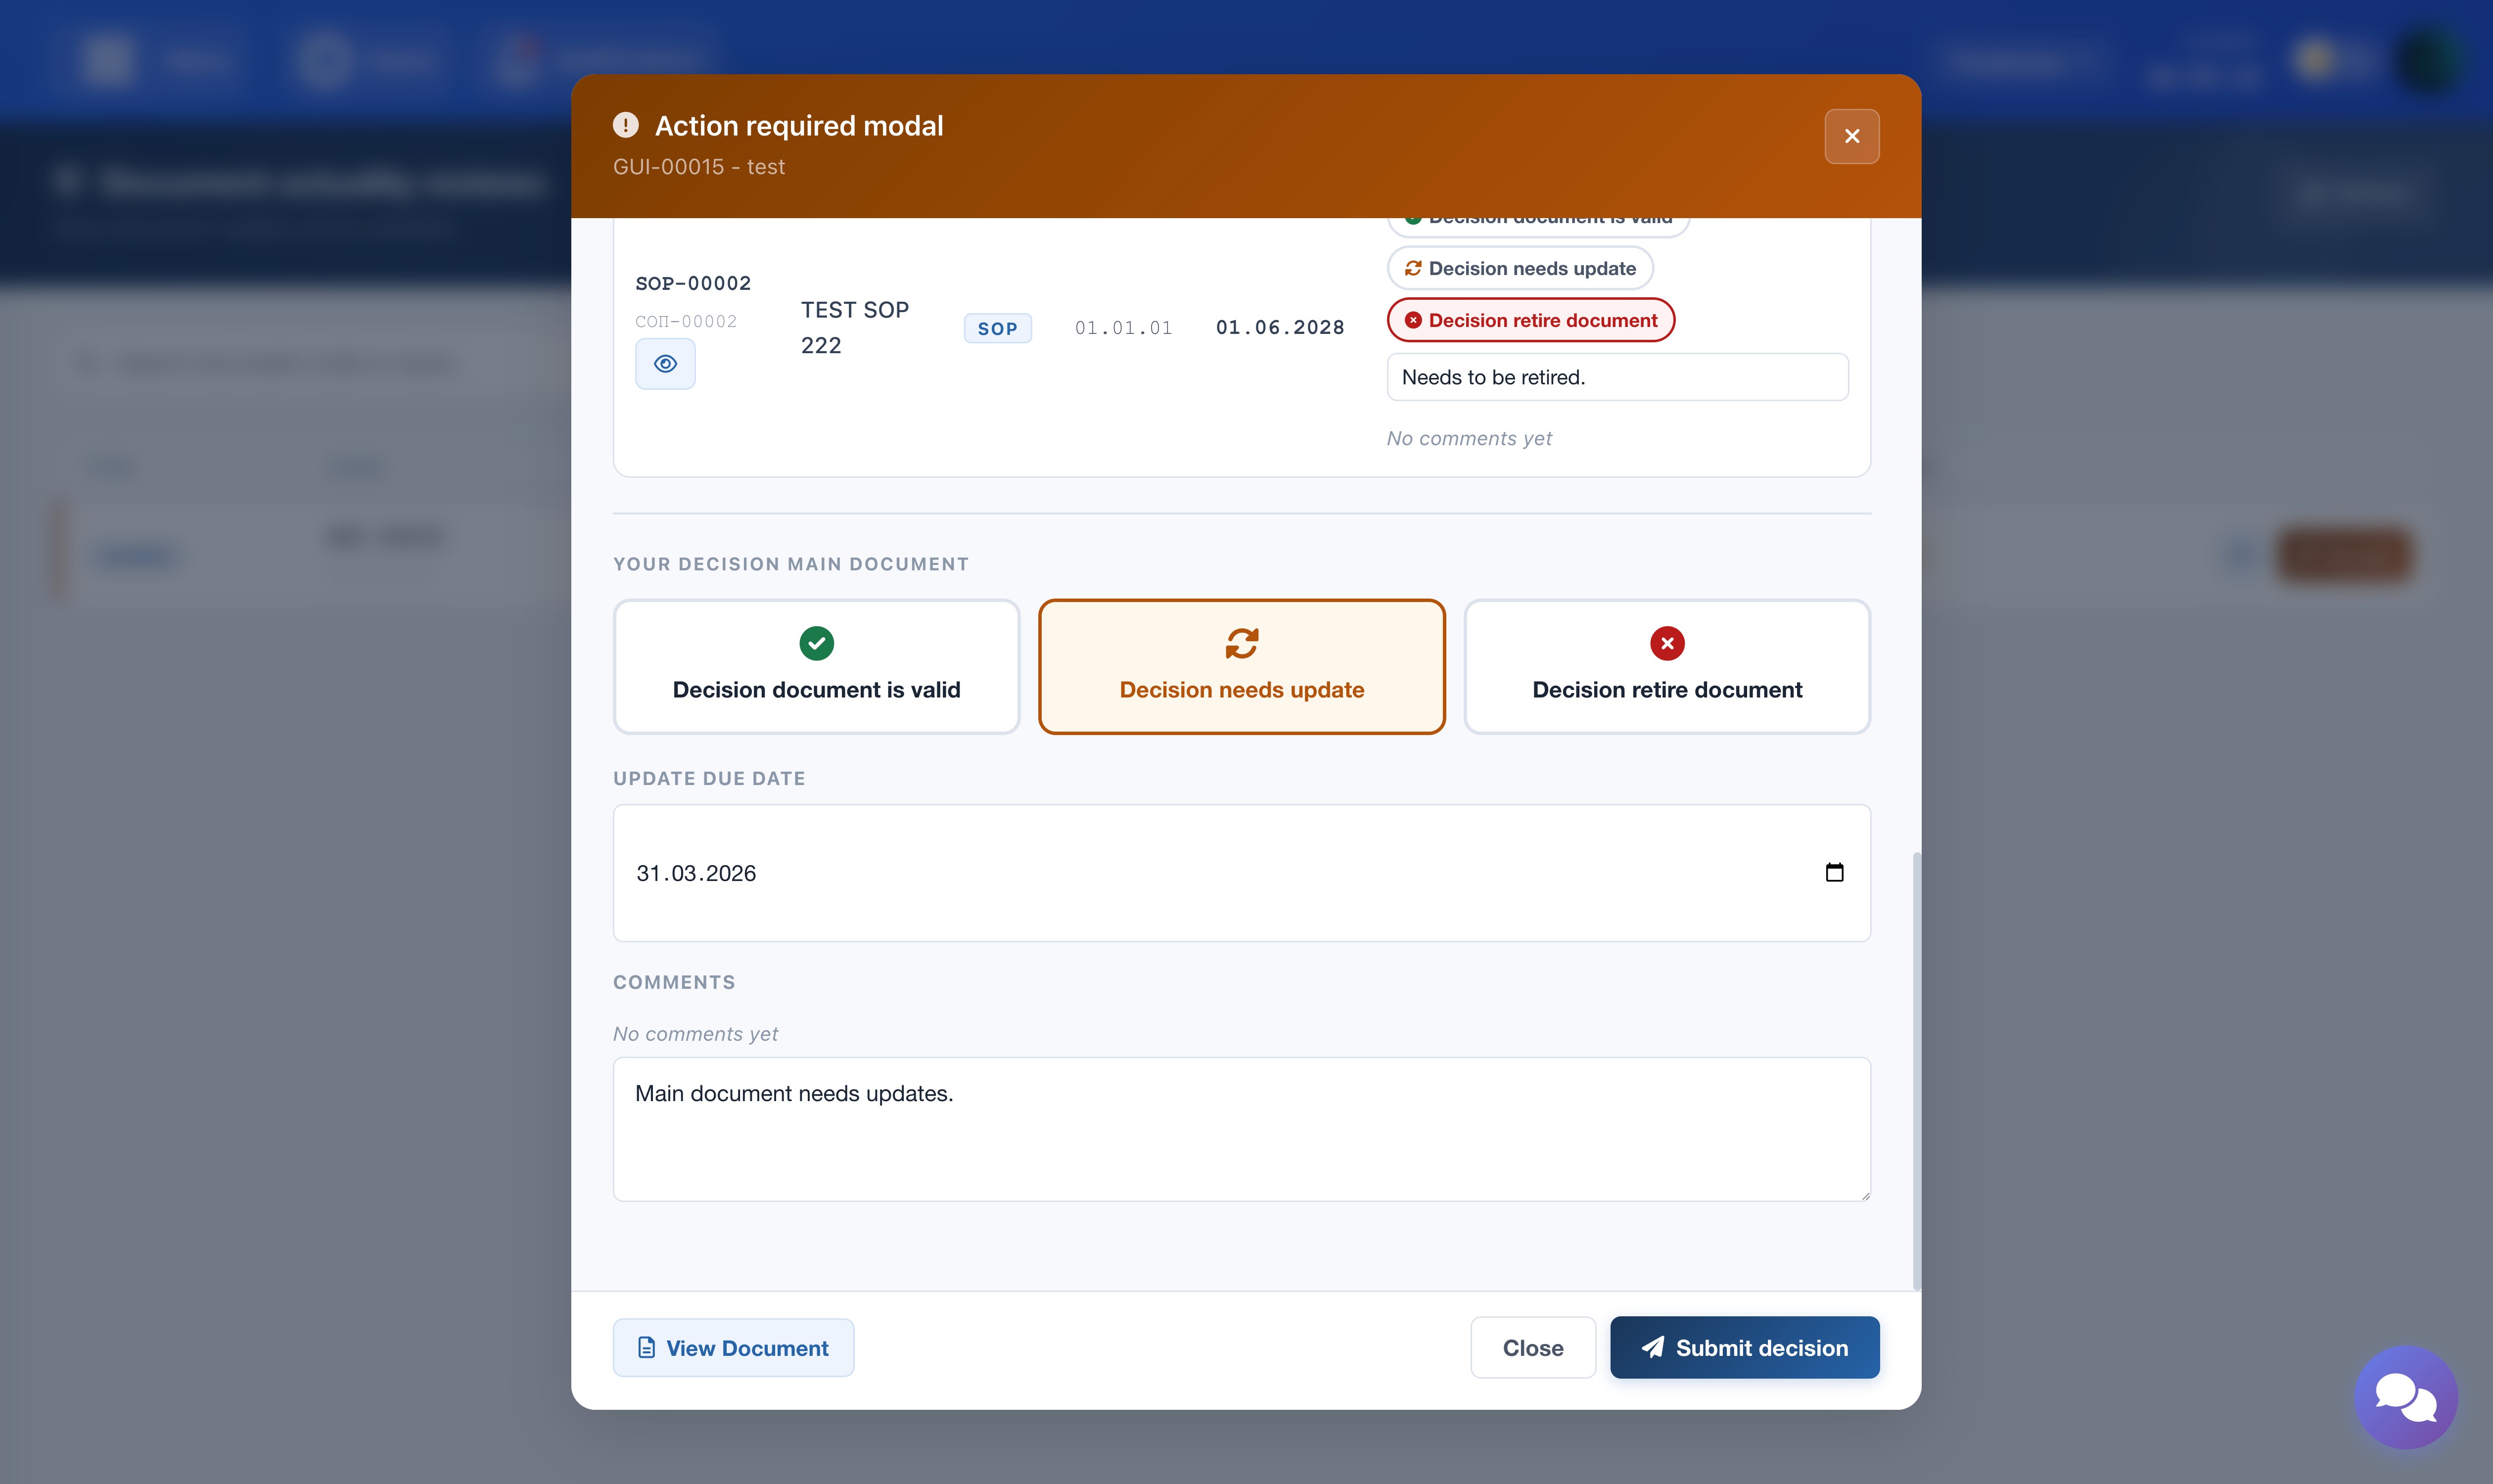Choose small Decision retire document chip

(x=1530, y=320)
